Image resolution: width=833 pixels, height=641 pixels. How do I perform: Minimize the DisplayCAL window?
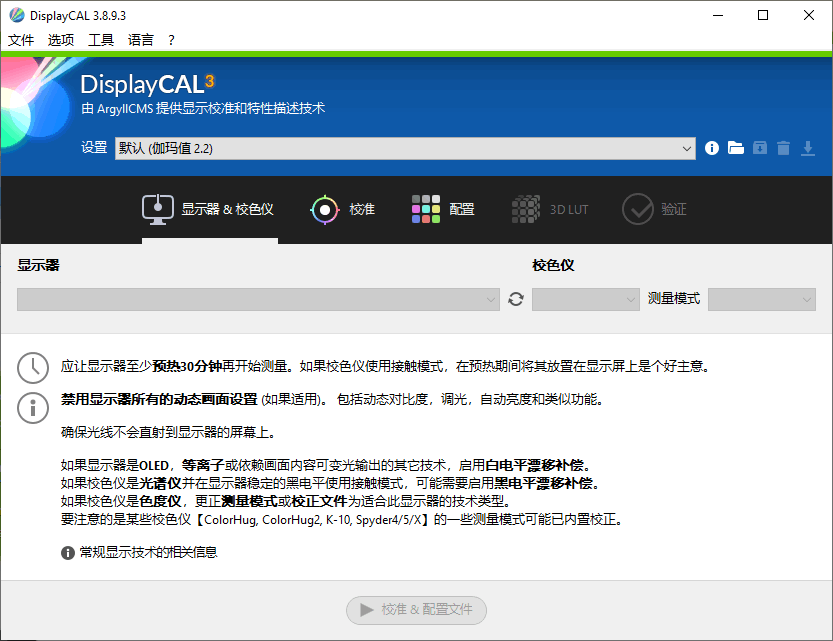pos(718,15)
